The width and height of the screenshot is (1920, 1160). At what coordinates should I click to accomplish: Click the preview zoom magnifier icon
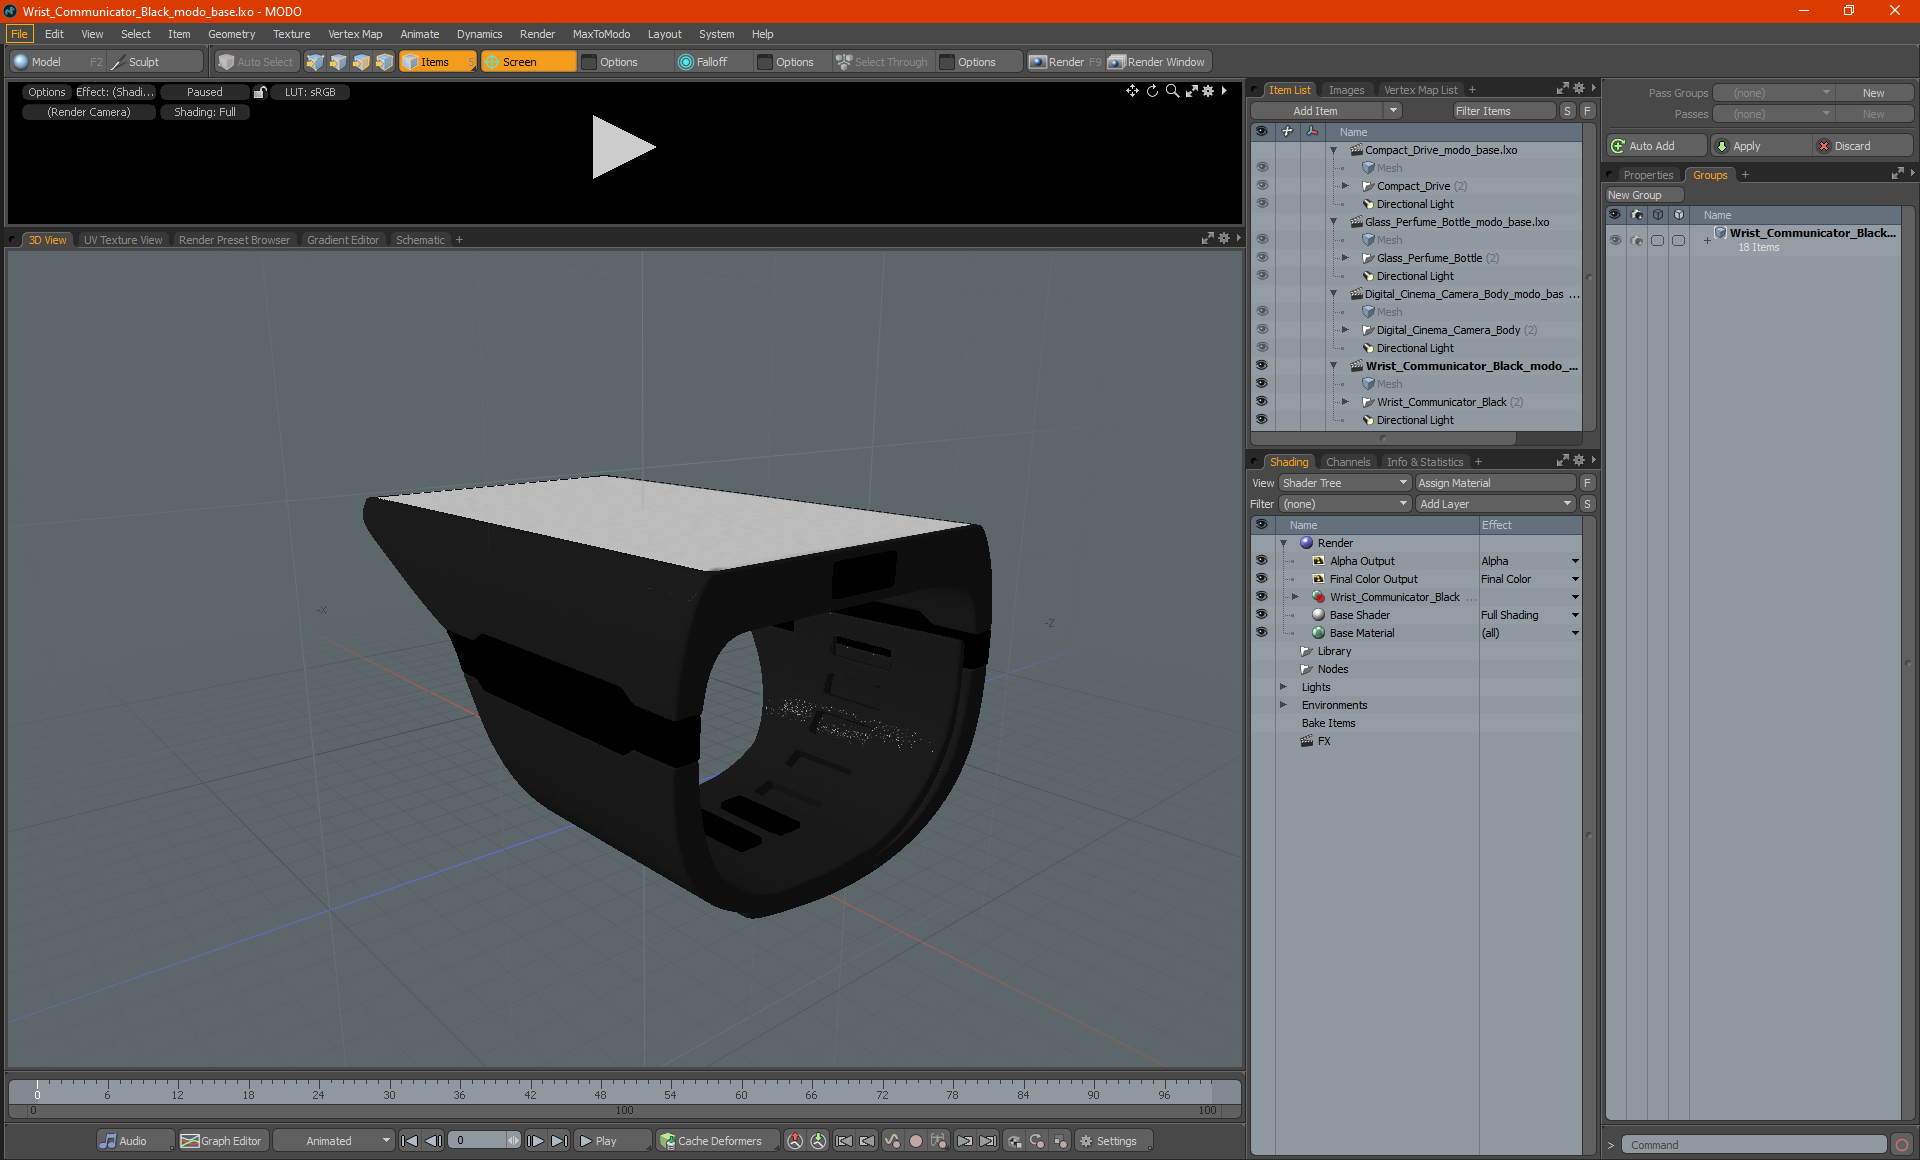point(1172,91)
